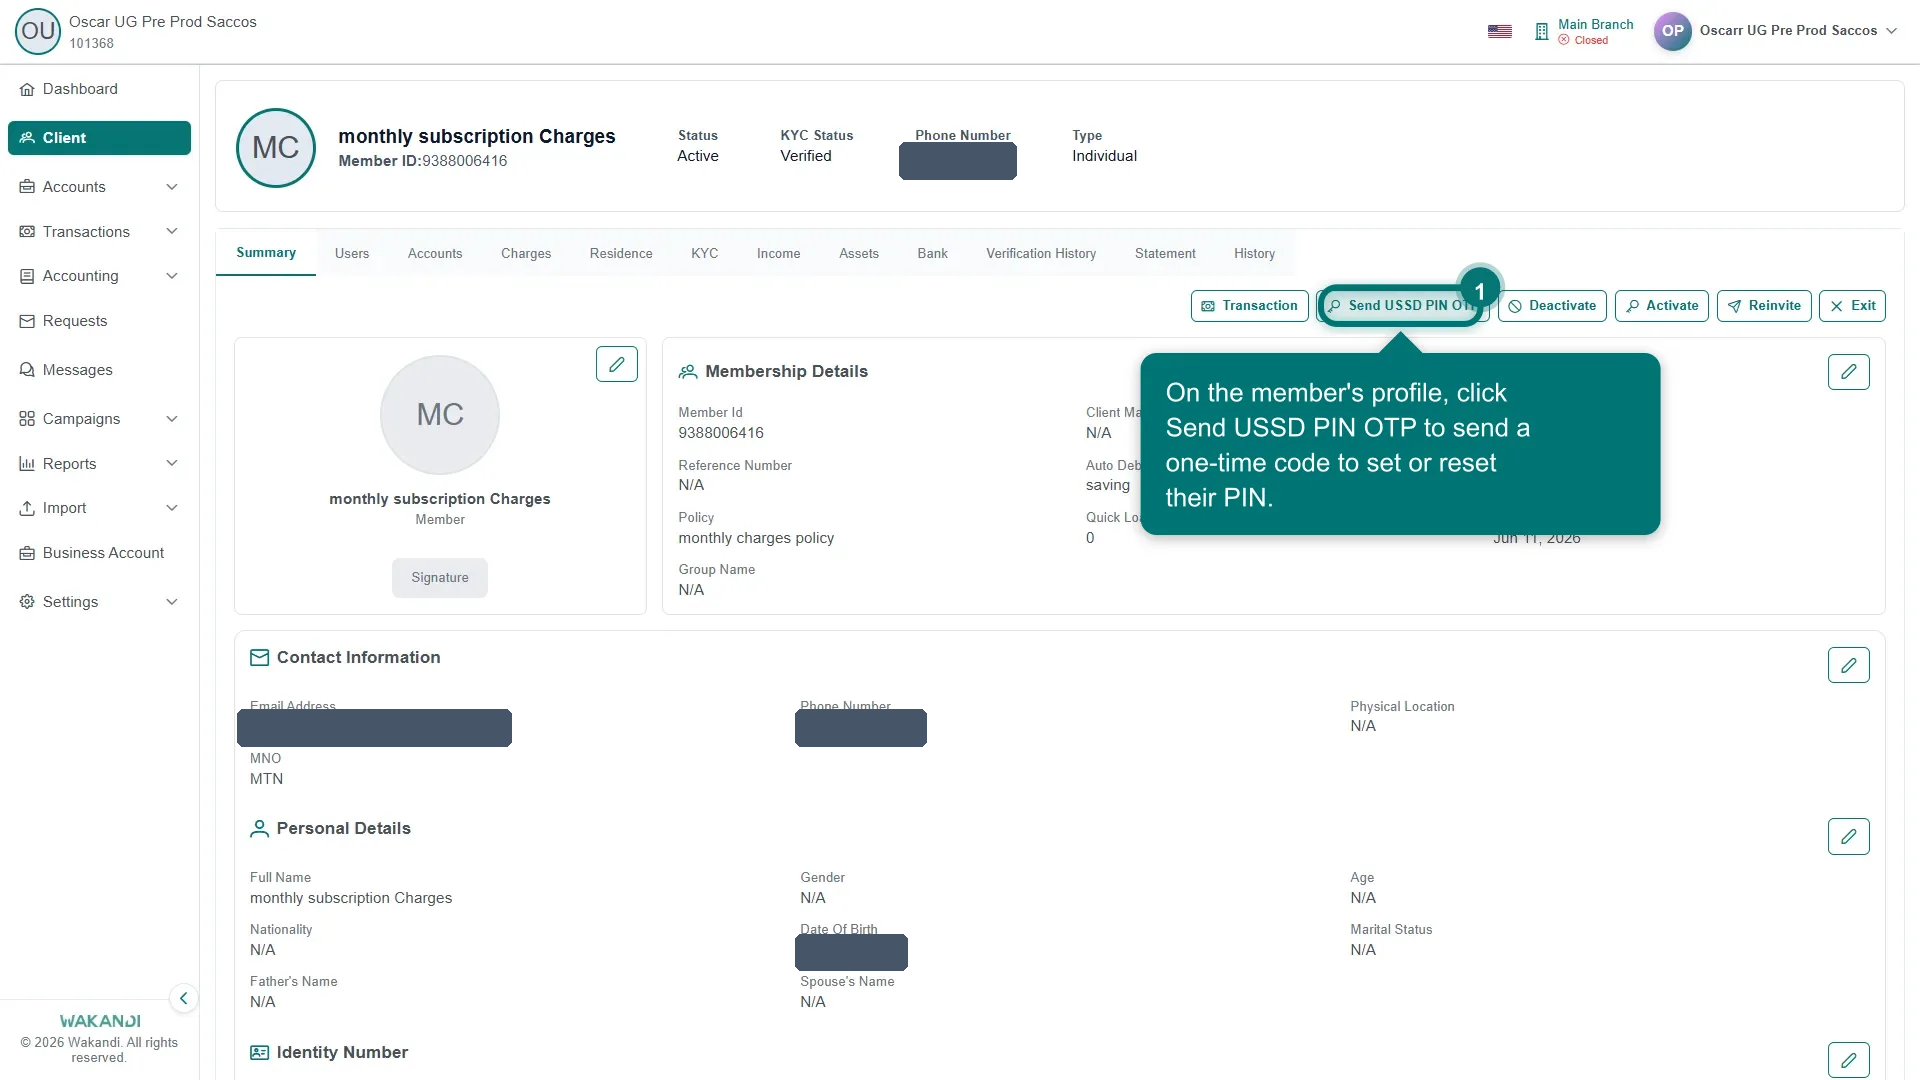
Task: Open the Residence tab
Action: 621,254
